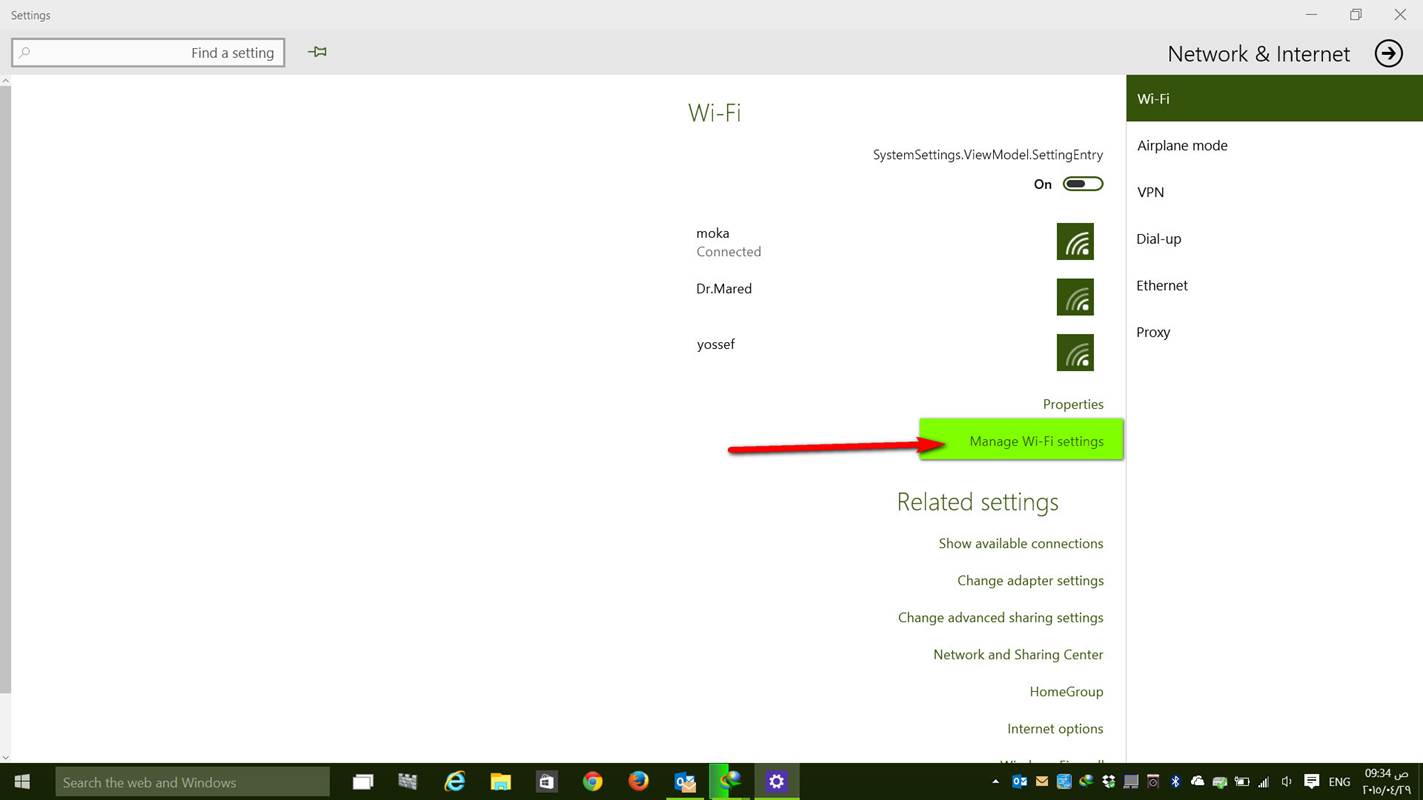Pin this settings page with the pin icon
The height and width of the screenshot is (800, 1423).
318,52
